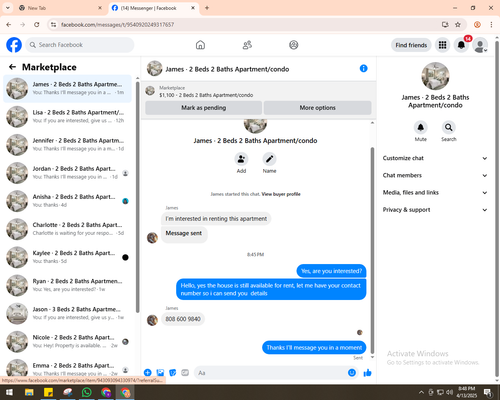Click the Facebook logo icon
This screenshot has height=400, width=500.
[14, 45]
